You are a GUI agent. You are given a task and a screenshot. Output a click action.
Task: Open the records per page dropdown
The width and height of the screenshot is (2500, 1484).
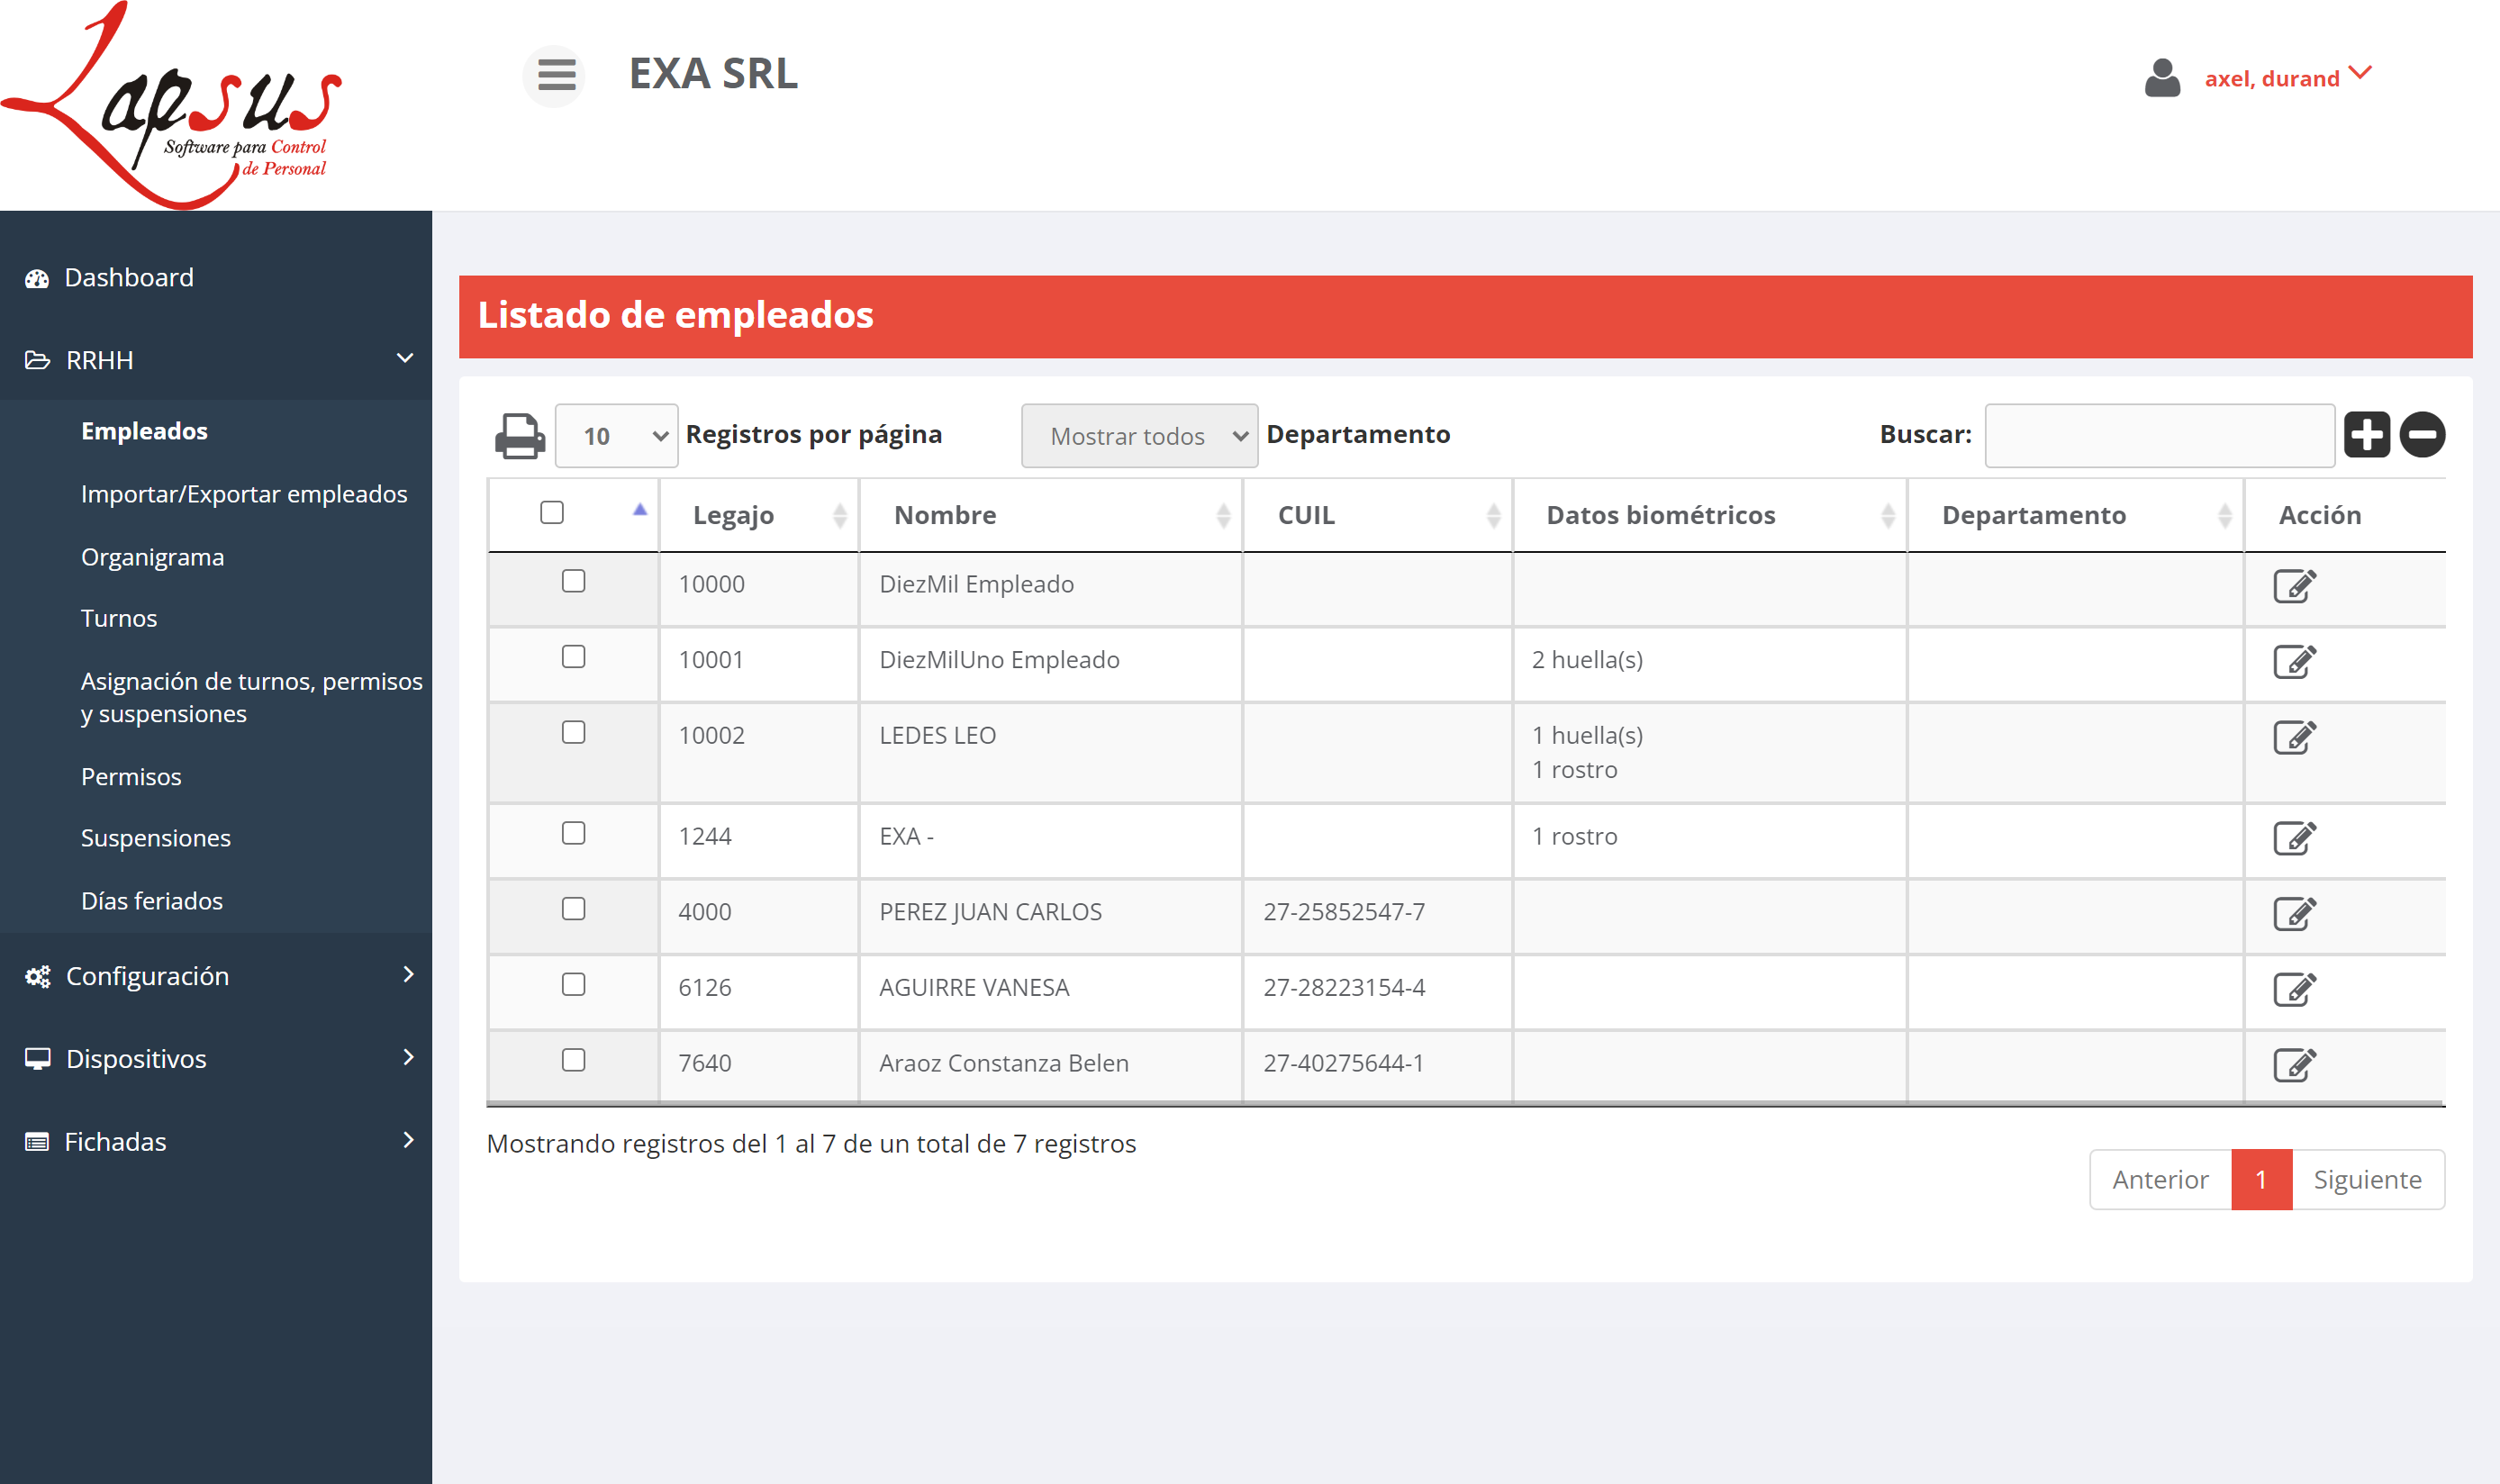pos(616,436)
